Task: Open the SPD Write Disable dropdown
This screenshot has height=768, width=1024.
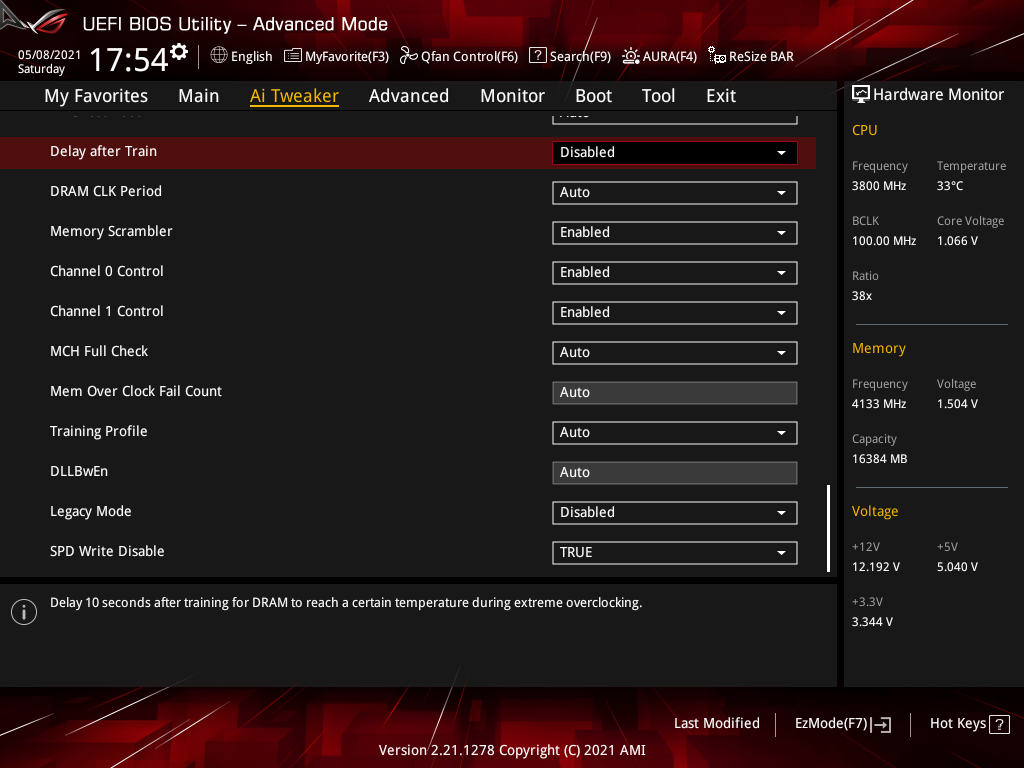Action: coord(675,552)
